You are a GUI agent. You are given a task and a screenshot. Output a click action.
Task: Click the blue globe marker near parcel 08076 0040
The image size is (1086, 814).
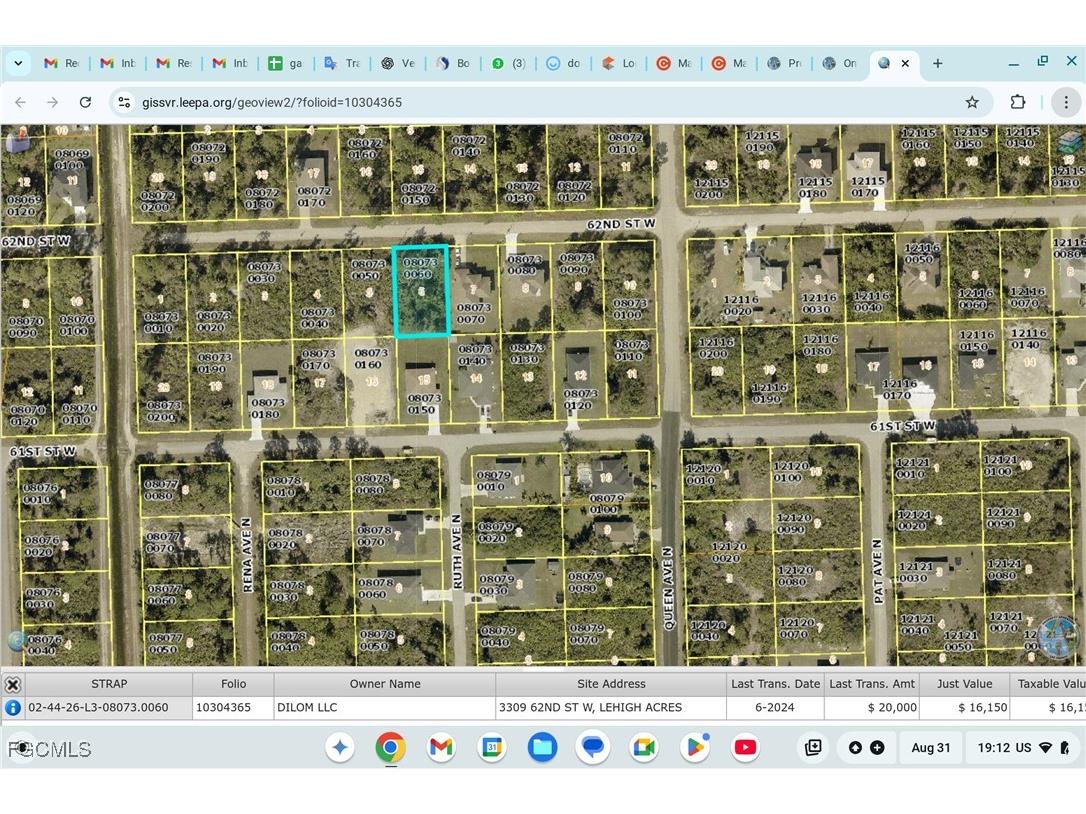[16, 640]
